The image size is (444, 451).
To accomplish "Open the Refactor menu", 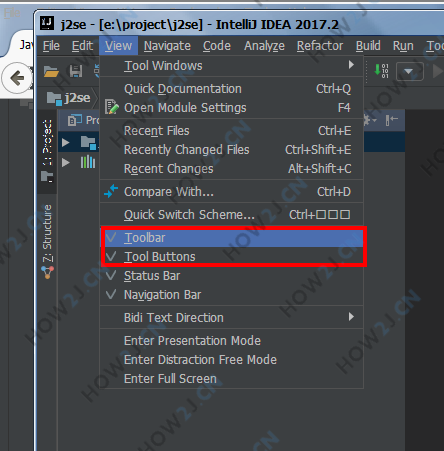I will pyautogui.click(x=320, y=46).
